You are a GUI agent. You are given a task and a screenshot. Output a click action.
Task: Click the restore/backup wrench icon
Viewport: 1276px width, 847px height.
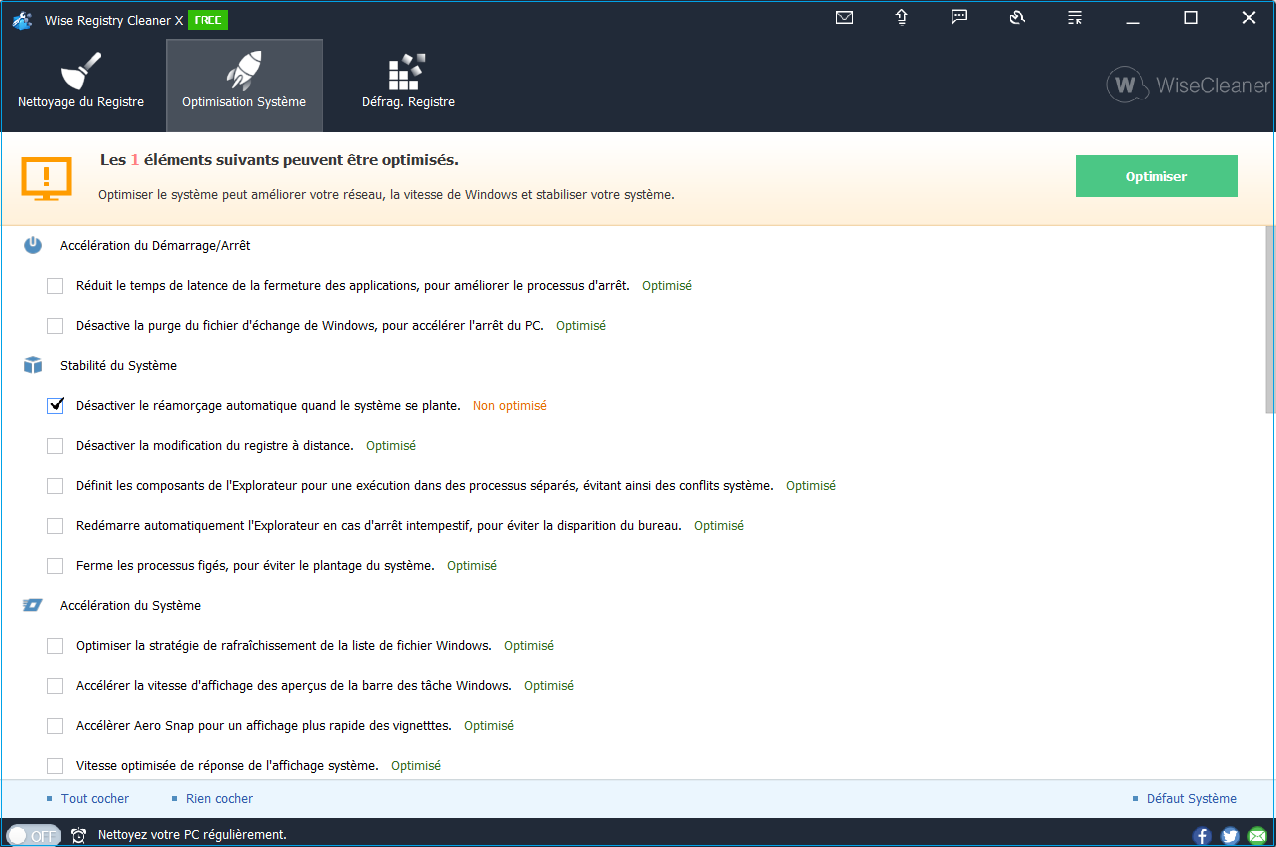pyautogui.click(x=1018, y=18)
